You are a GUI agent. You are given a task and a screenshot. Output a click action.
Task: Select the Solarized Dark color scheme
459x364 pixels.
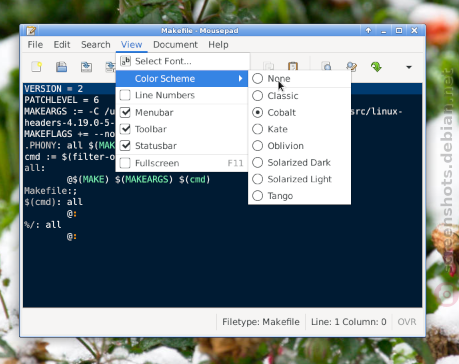pos(299,162)
